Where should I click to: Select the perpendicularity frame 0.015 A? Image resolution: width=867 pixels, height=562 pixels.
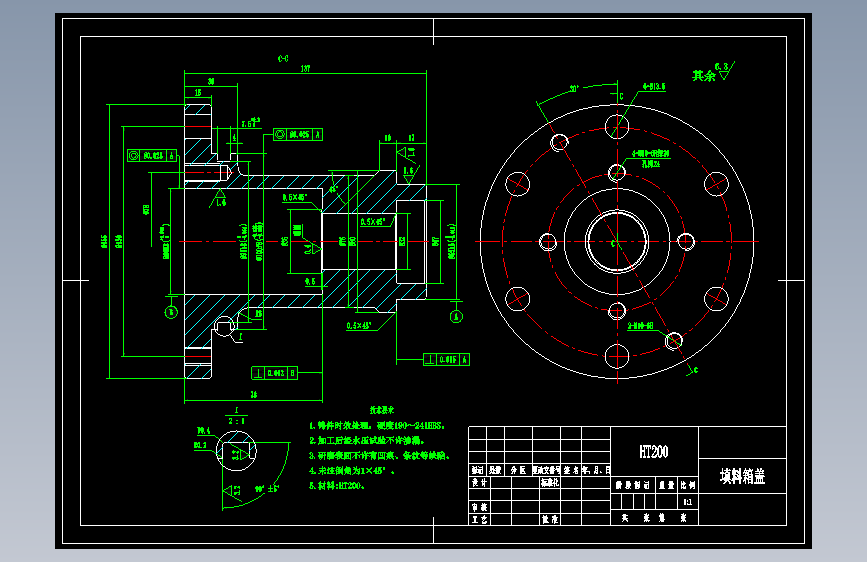tap(446, 360)
